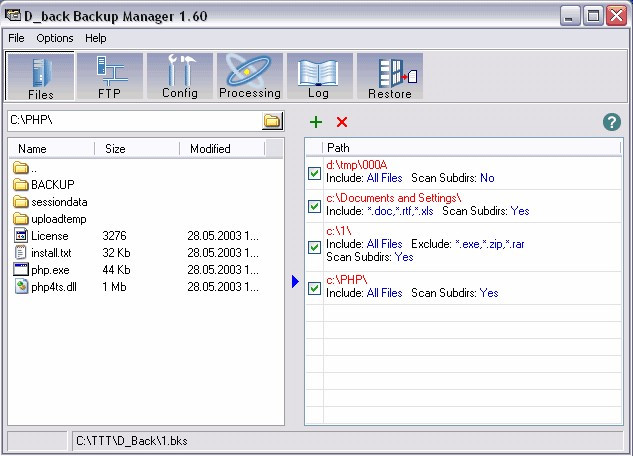Open the Files section in toolbar
Viewport: 633px width, 456px height.
[x=40, y=76]
